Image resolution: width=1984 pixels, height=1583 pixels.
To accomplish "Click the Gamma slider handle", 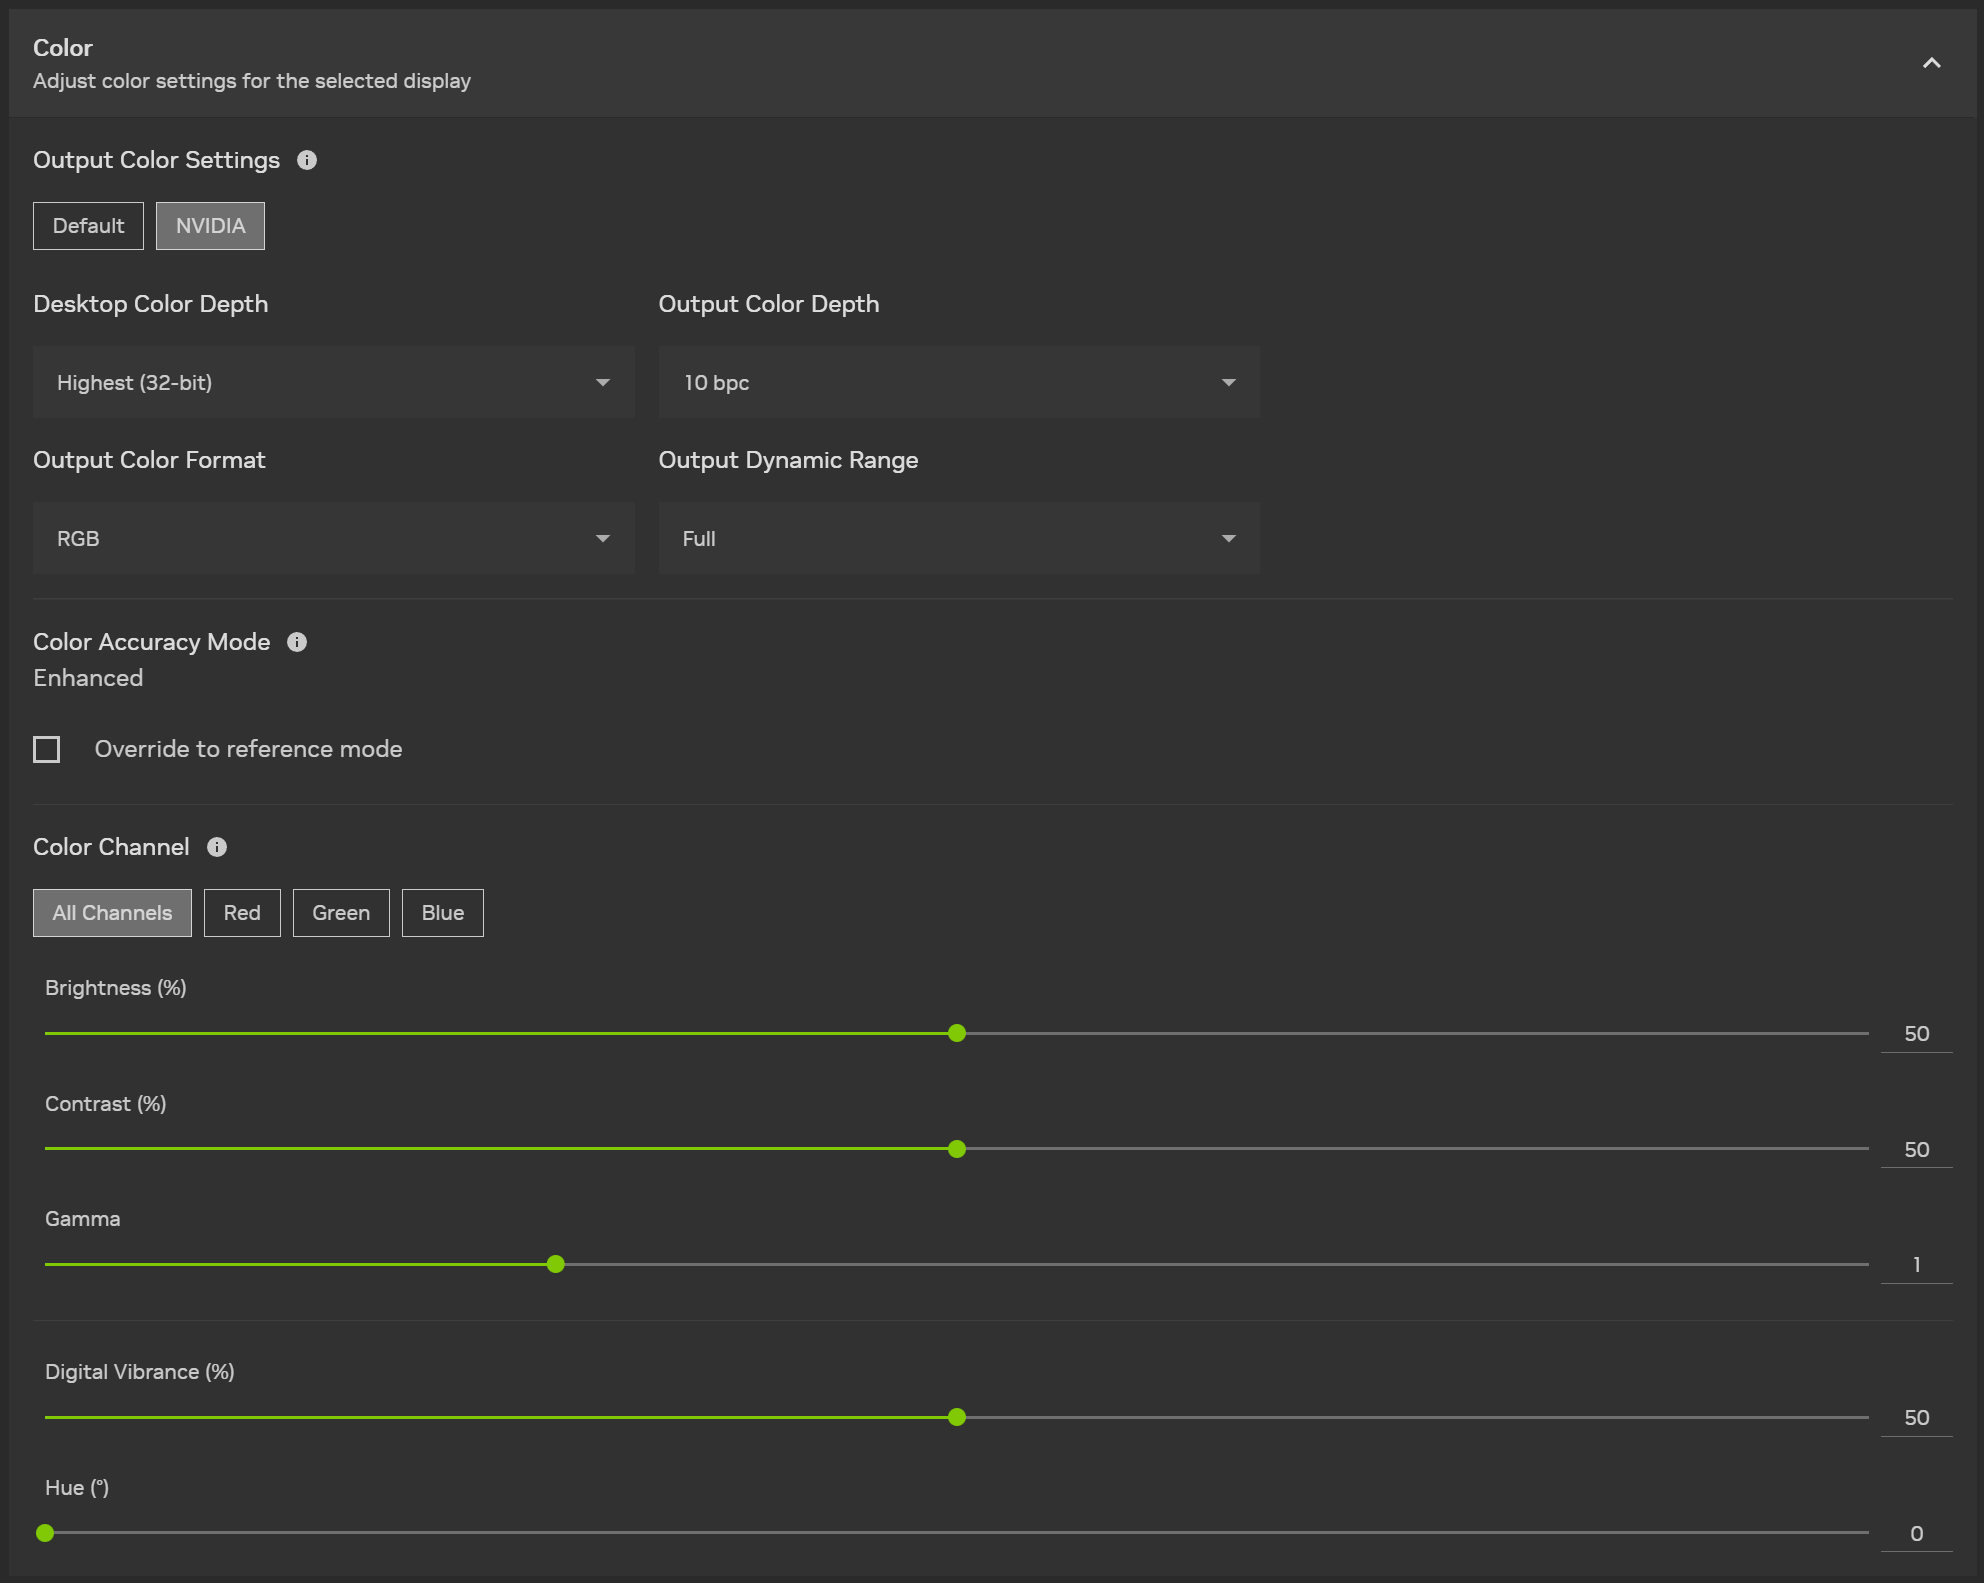I will pos(556,1264).
